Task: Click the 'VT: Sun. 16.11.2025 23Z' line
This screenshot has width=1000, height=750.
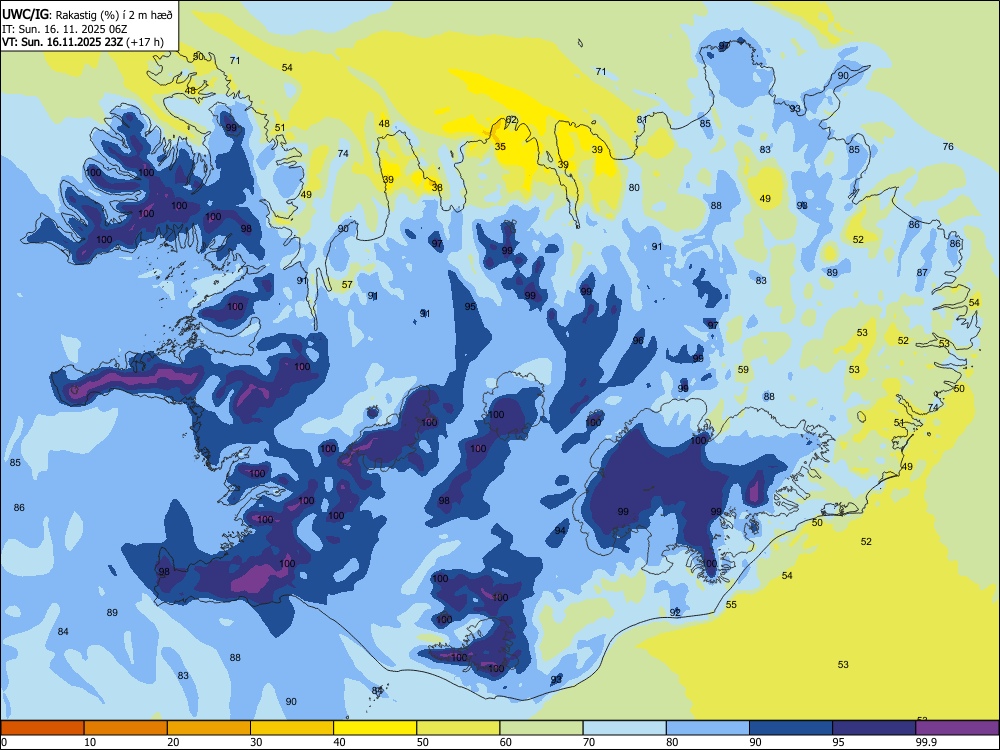Action: pos(83,42)
